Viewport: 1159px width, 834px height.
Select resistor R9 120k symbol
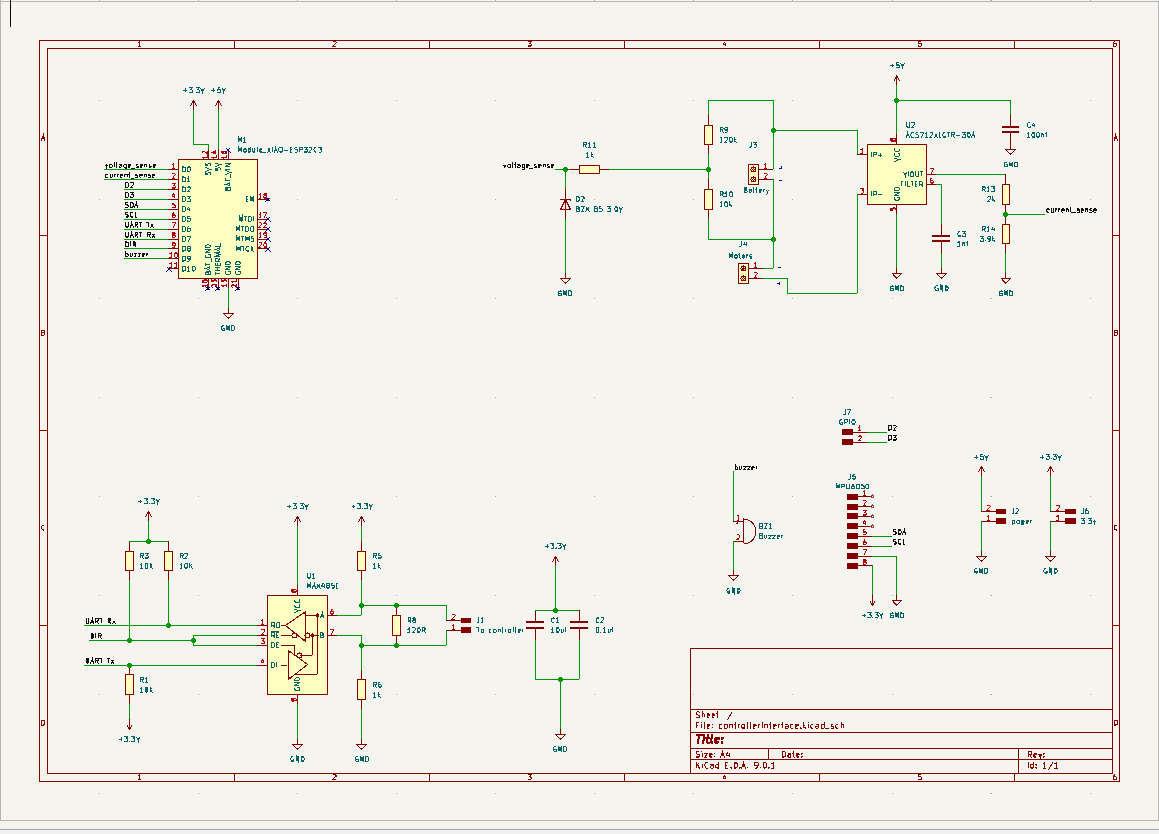[708, 135]
